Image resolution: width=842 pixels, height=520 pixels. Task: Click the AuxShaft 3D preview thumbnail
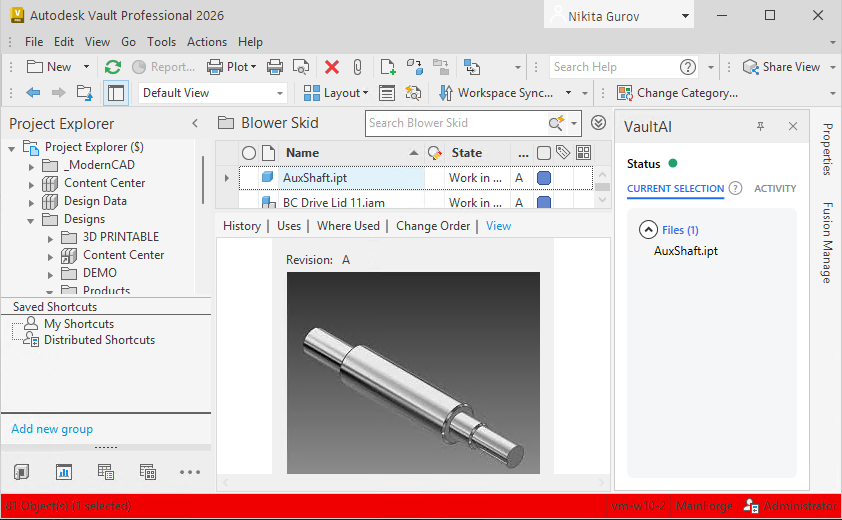tap(413, 373)
